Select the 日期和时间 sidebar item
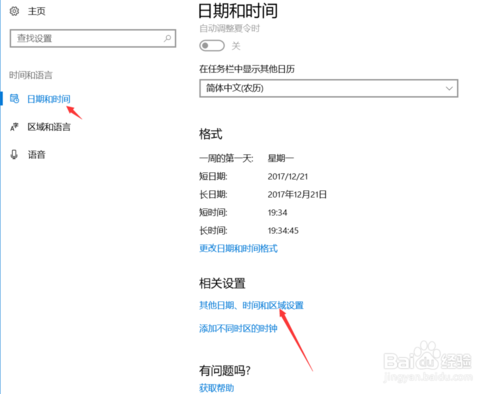Image resolution: width=500 pixels, height=394 pixels. coord(49,99)
